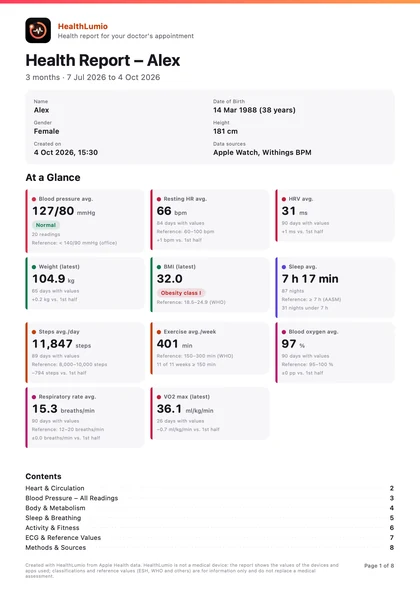Click the purple dot beside Sleep avg.
420x595 pixels.
click(x=284, y=267)
